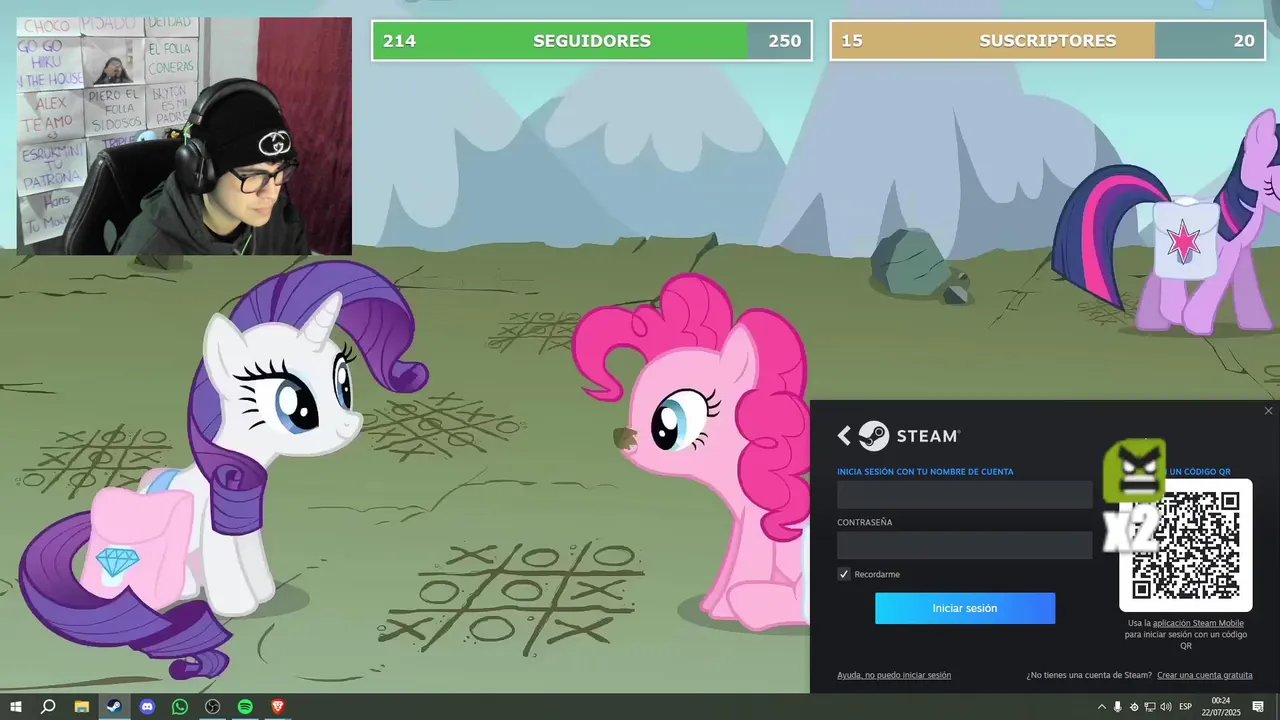The image size is (1280, 720).
Task: Click the Iniciar sesión button
Action: pos(965,608)
